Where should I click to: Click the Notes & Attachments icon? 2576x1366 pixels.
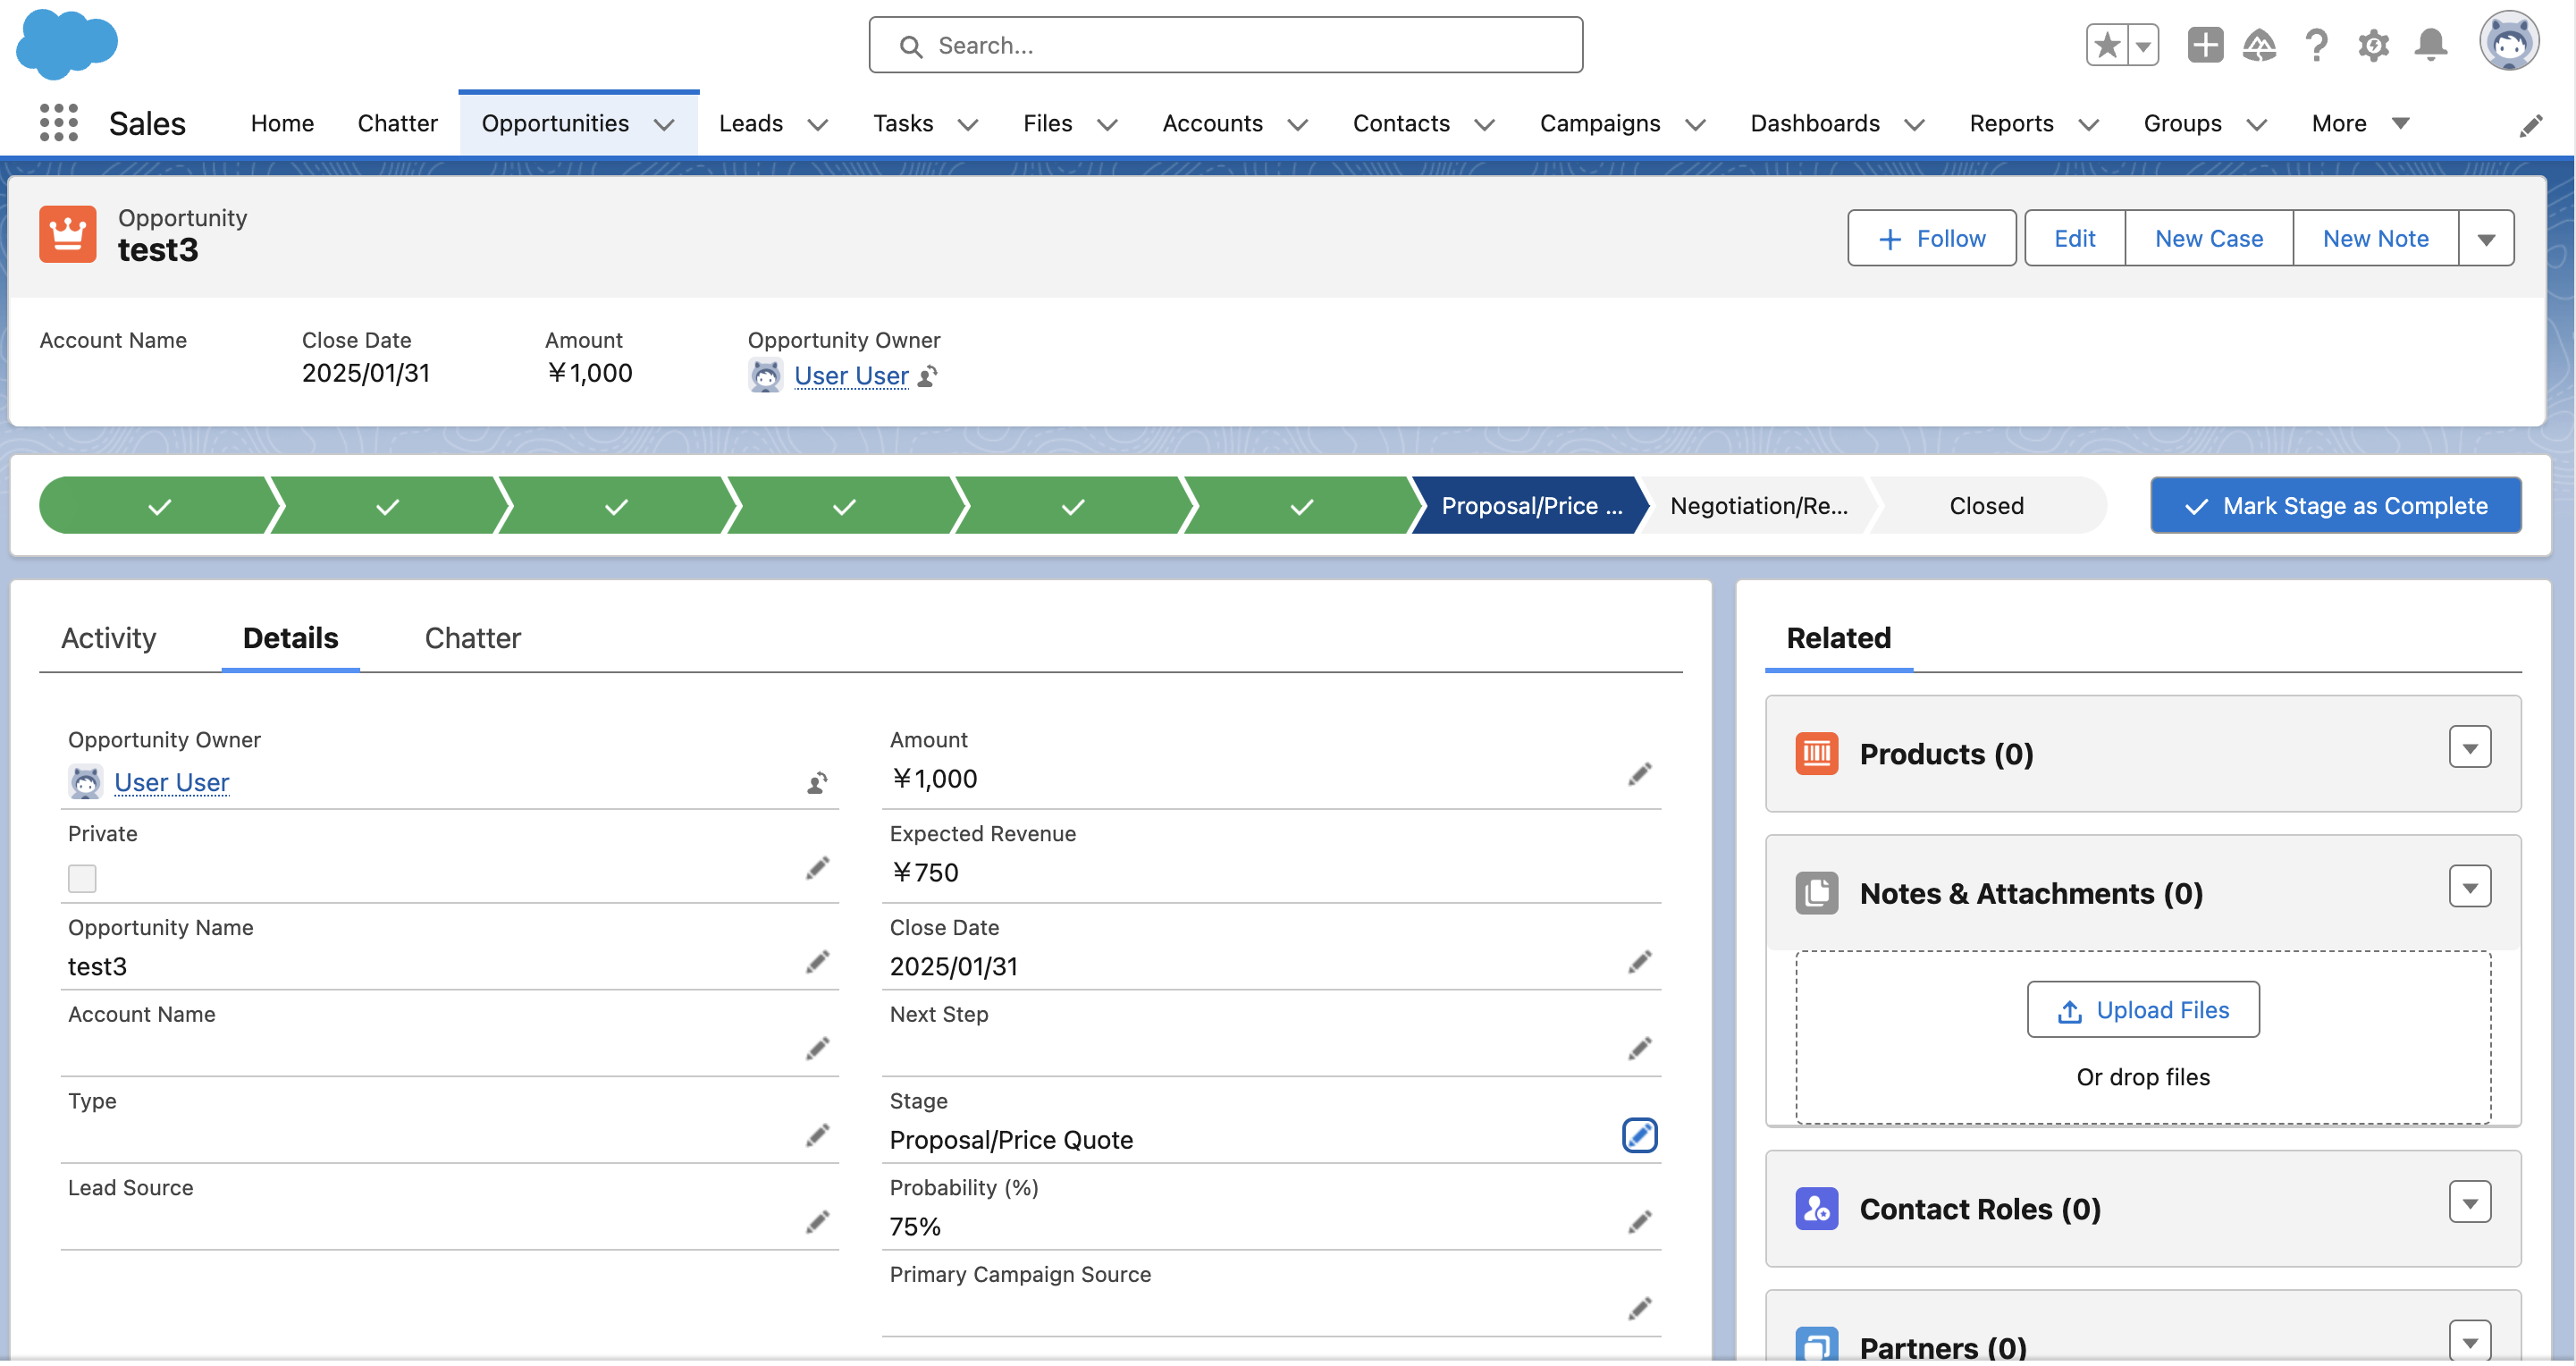(1816, 895)
